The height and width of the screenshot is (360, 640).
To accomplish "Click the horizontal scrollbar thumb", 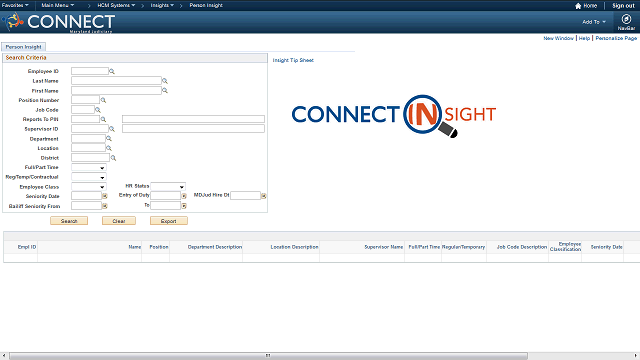I will [x=268, y=356].
